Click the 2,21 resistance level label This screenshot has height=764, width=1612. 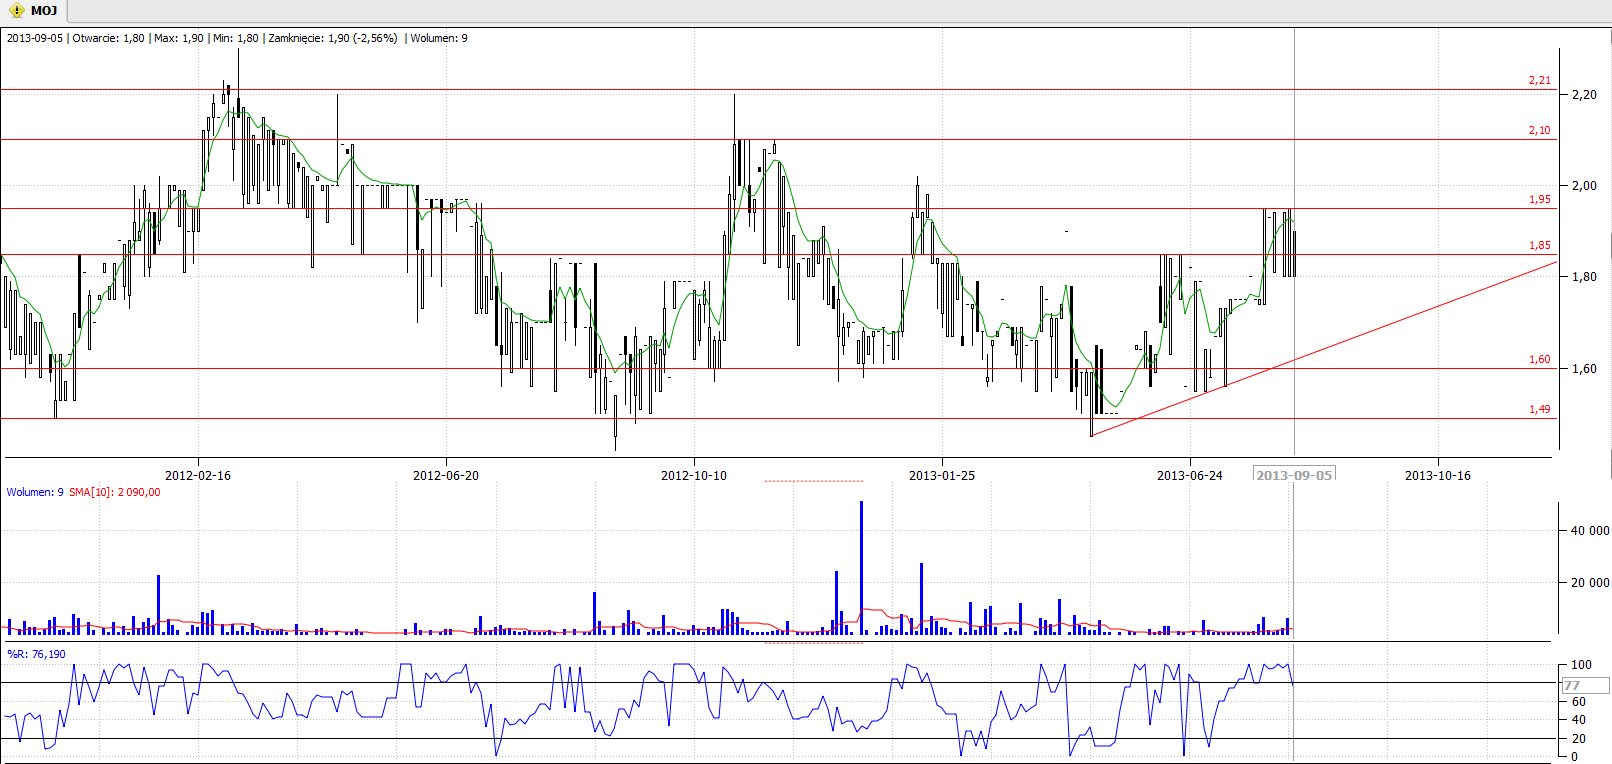[1540, 80]
